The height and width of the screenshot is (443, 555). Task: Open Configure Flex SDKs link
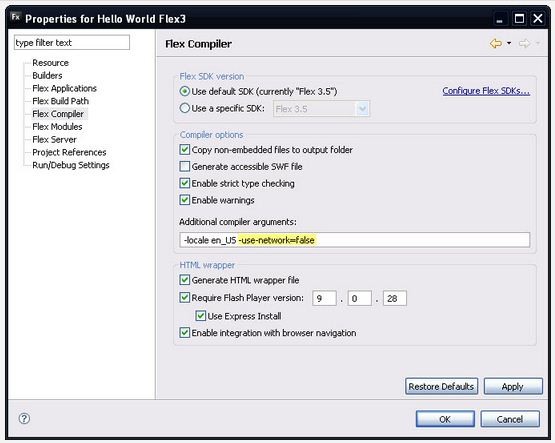click(486, 91)
